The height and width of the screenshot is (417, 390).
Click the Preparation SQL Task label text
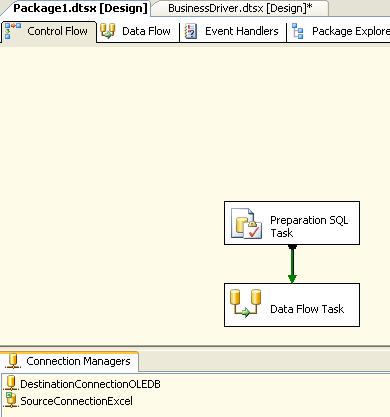coord(309,226)
